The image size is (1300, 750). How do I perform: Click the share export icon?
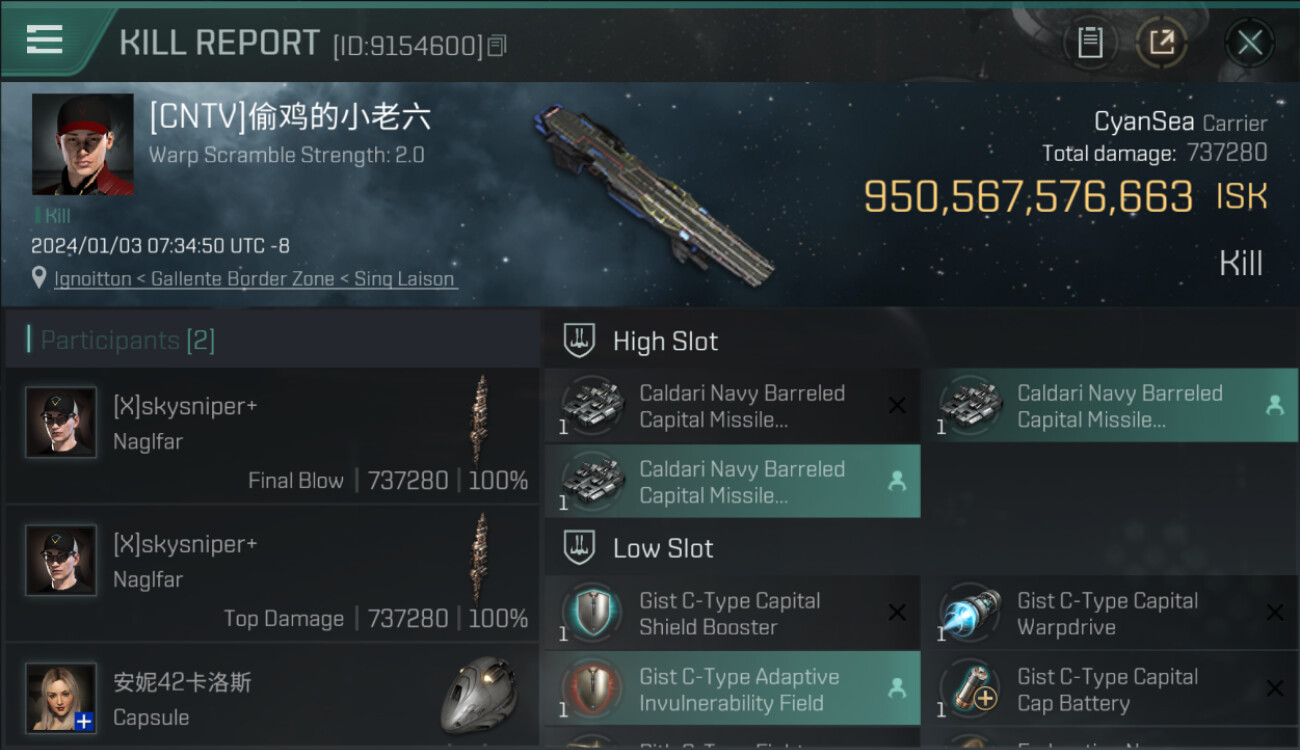pyautogui.click(x=1161, y=42)
